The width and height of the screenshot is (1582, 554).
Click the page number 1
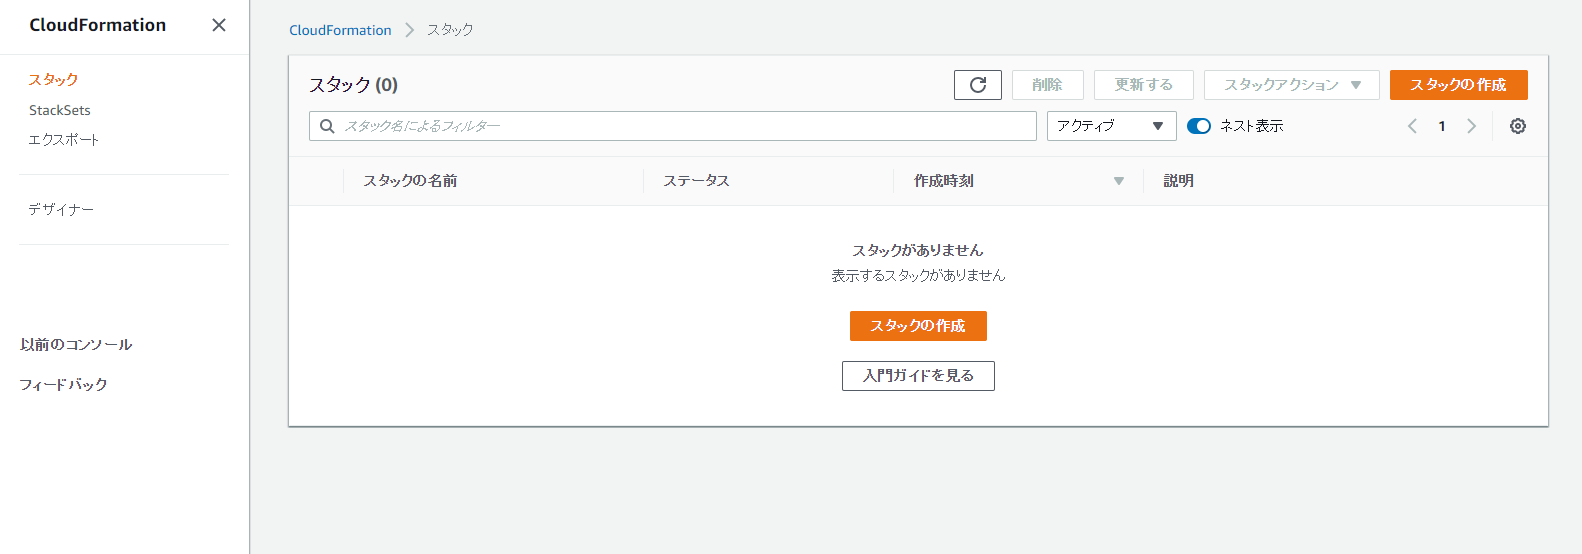(x=1442, y=126)
